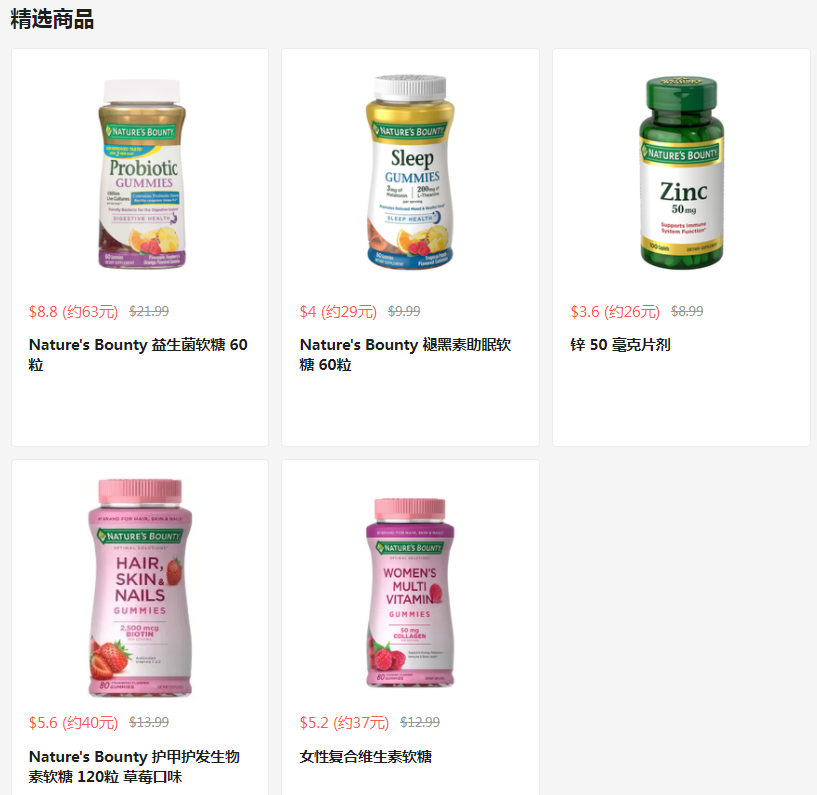Open the Sleep Gummies bottle image

pos(410,172)
